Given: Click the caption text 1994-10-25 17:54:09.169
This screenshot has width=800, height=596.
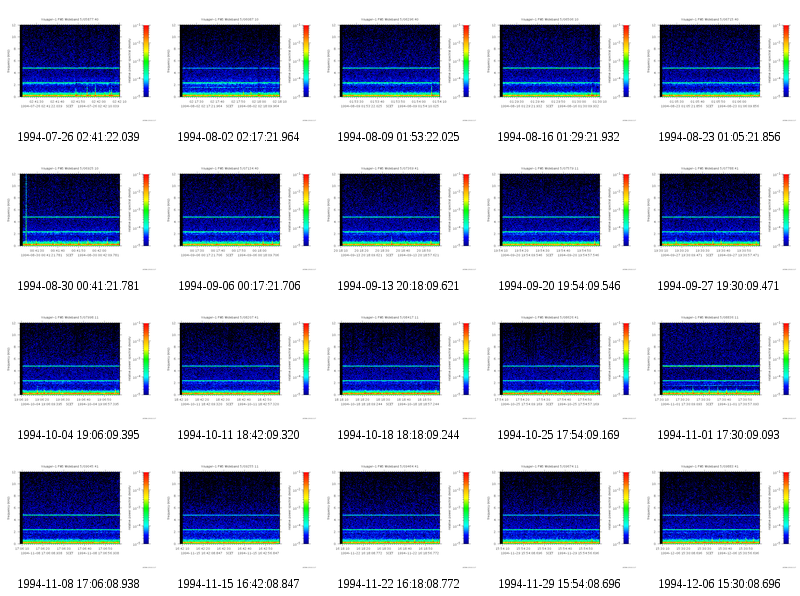Looking at the screenshot, I should [559, 435].
